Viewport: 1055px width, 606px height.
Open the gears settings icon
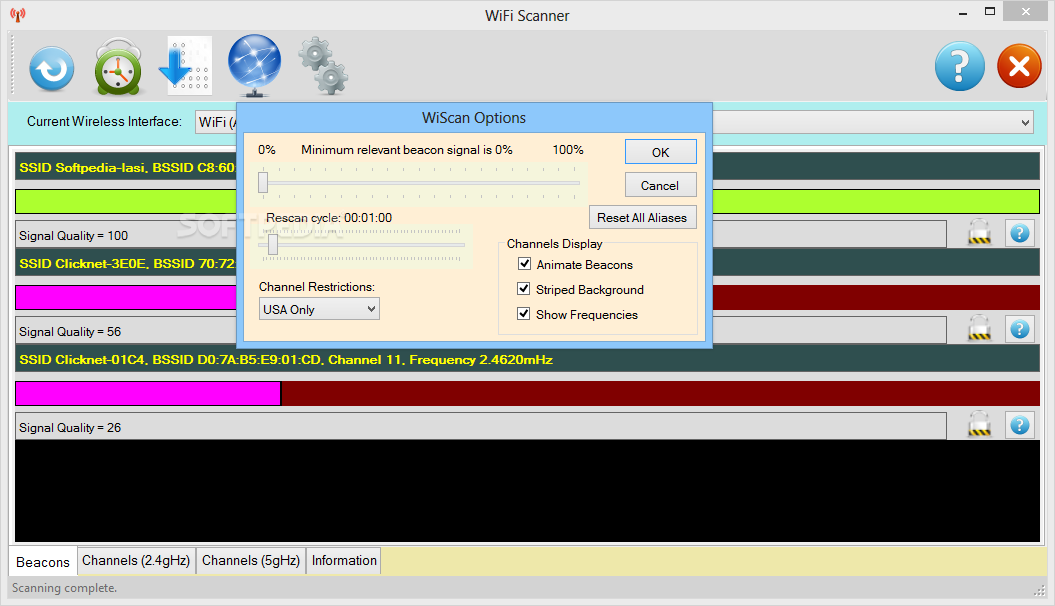coord(324,65)
